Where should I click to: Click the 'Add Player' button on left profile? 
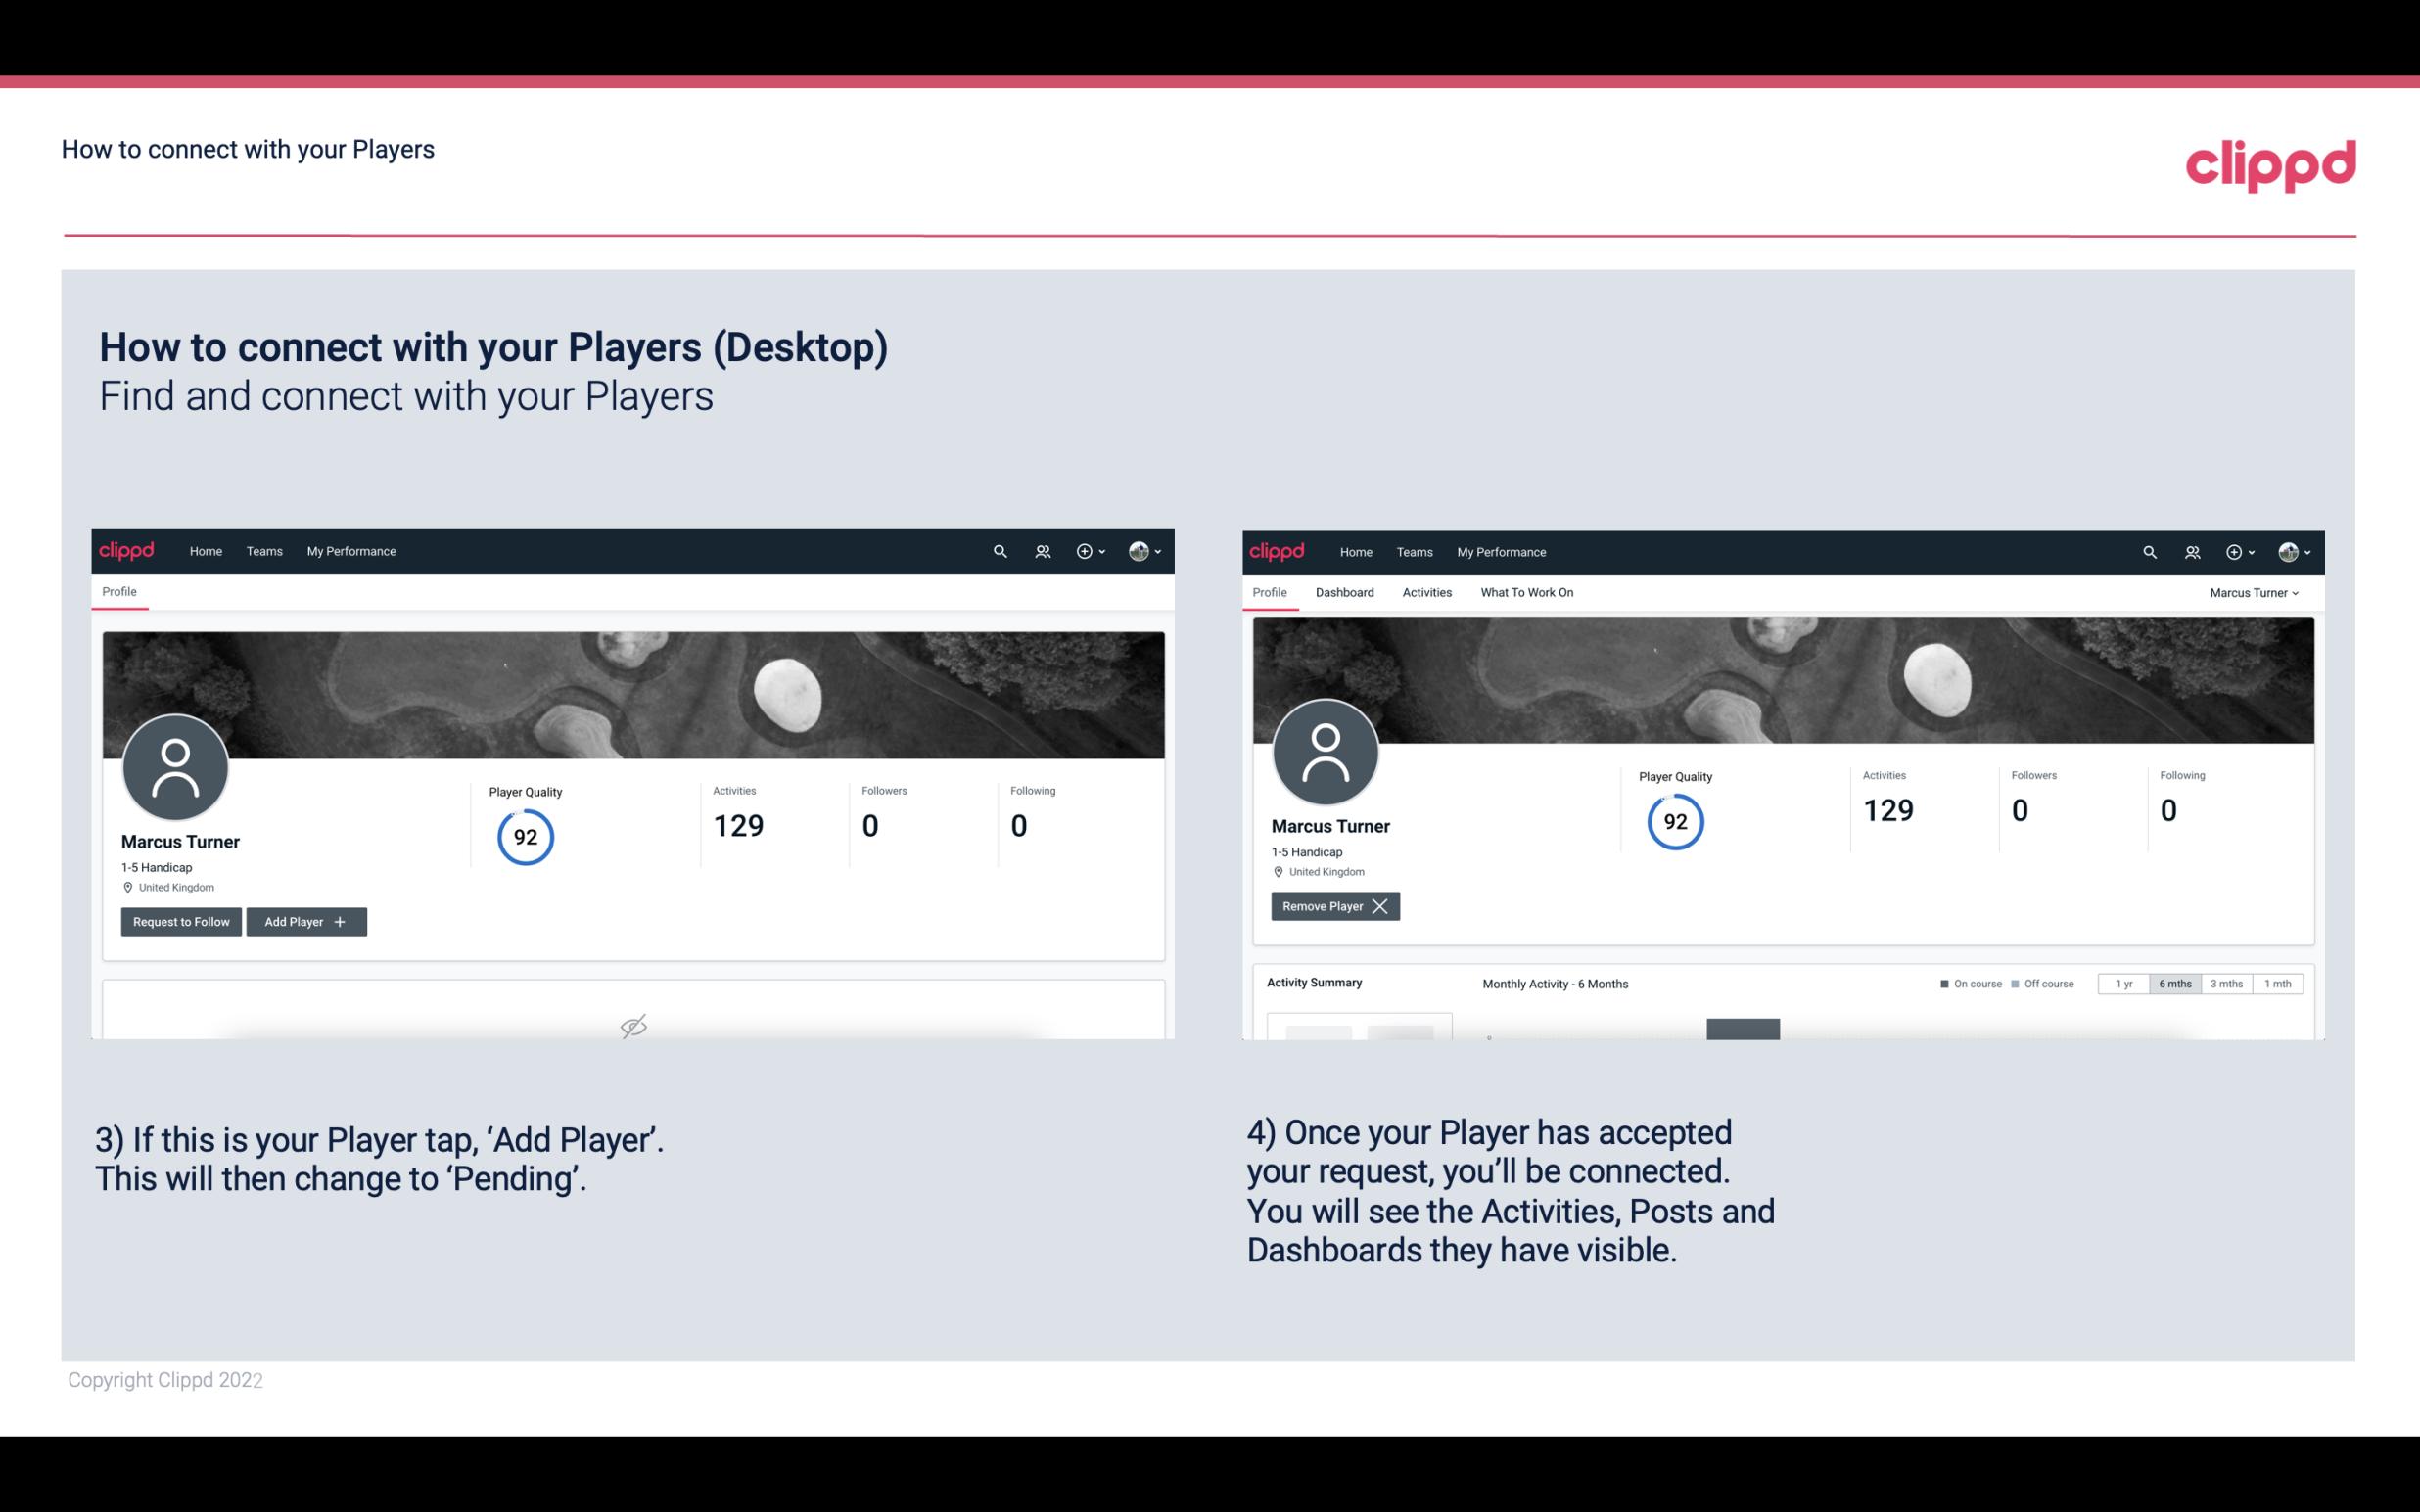pyautogui.click(x=304, y=922)
